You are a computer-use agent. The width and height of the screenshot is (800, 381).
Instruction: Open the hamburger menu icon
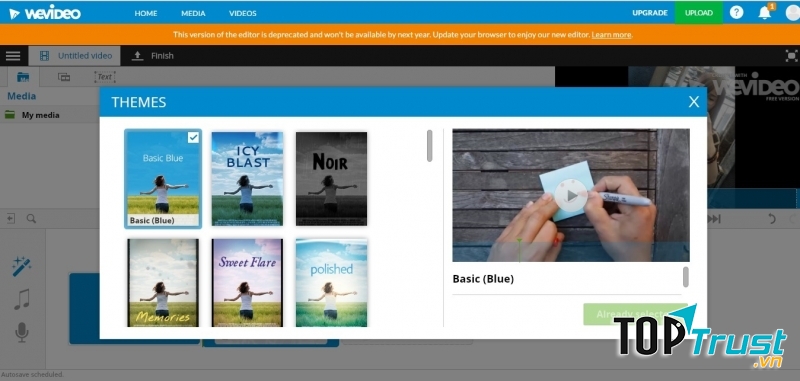[13, 56]
